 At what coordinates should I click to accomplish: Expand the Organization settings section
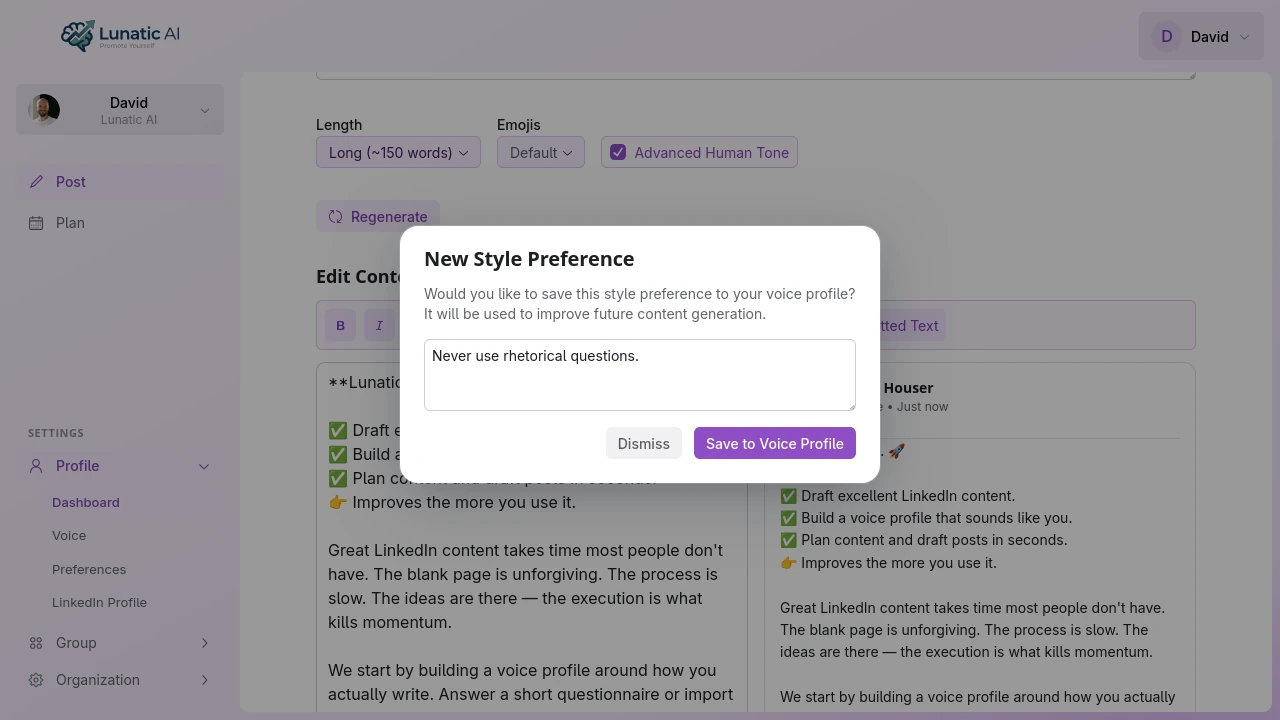120,680
